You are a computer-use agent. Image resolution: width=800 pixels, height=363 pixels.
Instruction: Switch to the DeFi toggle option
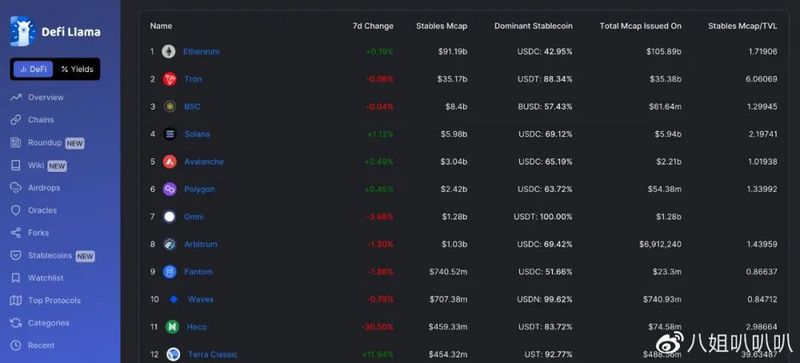coord(33,69)
